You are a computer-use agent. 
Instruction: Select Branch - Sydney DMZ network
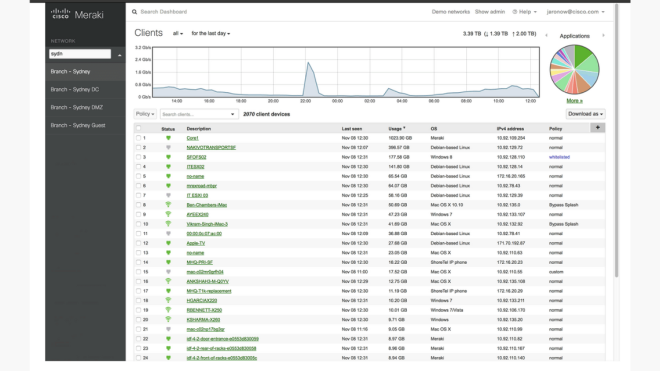pos(85,107)
